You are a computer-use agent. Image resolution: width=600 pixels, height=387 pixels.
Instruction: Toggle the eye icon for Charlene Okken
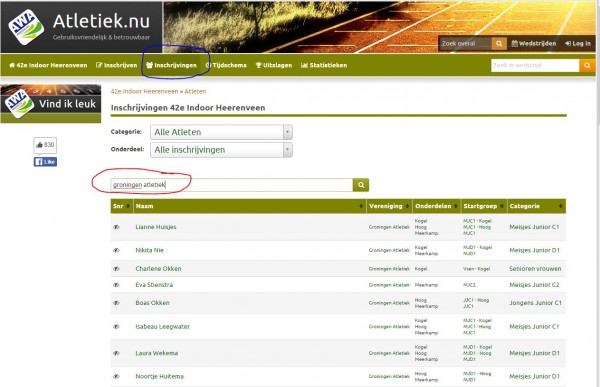pyautogui.click(x=116, y=269)
